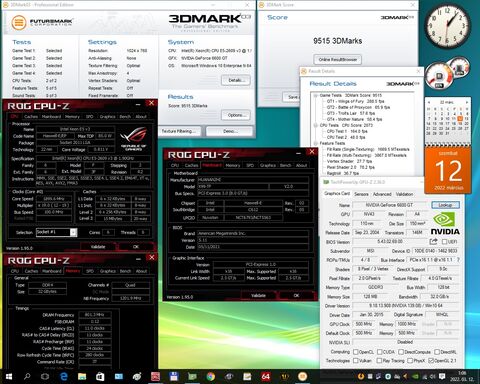The height and width of the screenshot is (384, 480).
Task: Open the Validation tab in GPU-Z
Action: click(x=404, y=194)
